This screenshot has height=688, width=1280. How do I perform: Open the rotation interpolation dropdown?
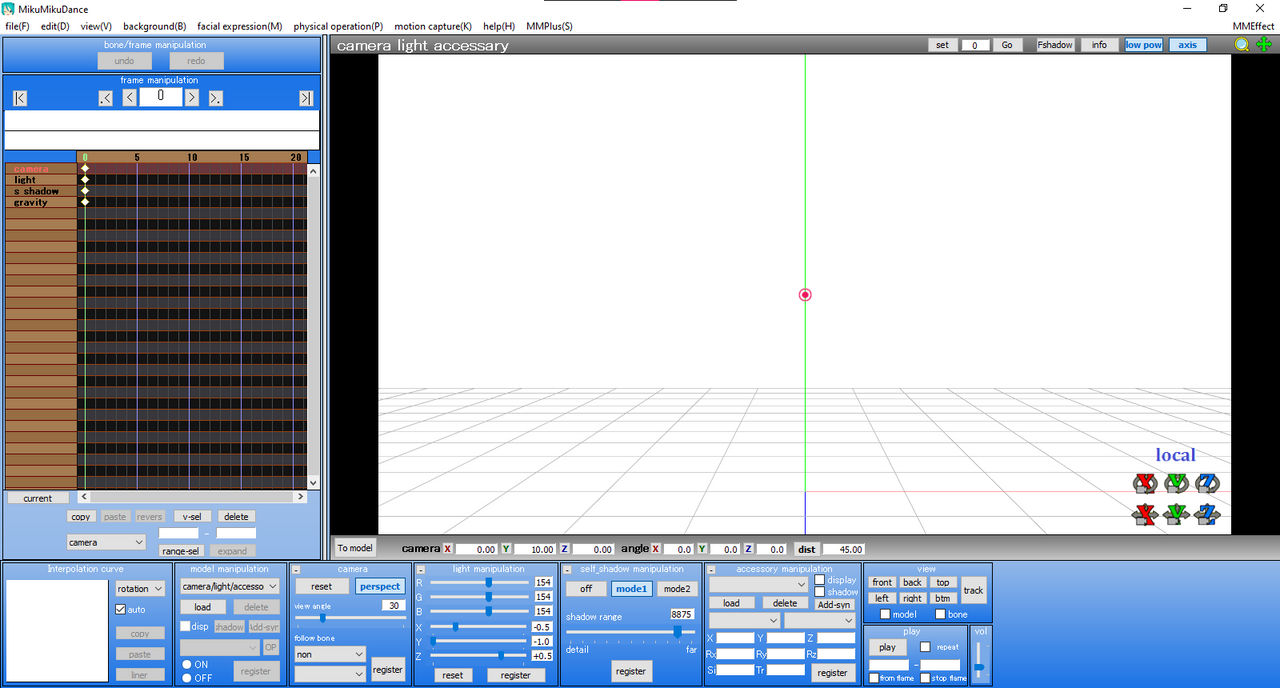tap(140, 589)
